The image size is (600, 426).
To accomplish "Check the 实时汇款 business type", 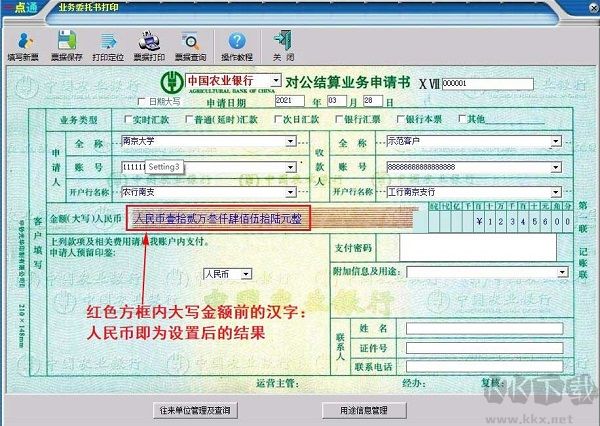I will [128, 119].
